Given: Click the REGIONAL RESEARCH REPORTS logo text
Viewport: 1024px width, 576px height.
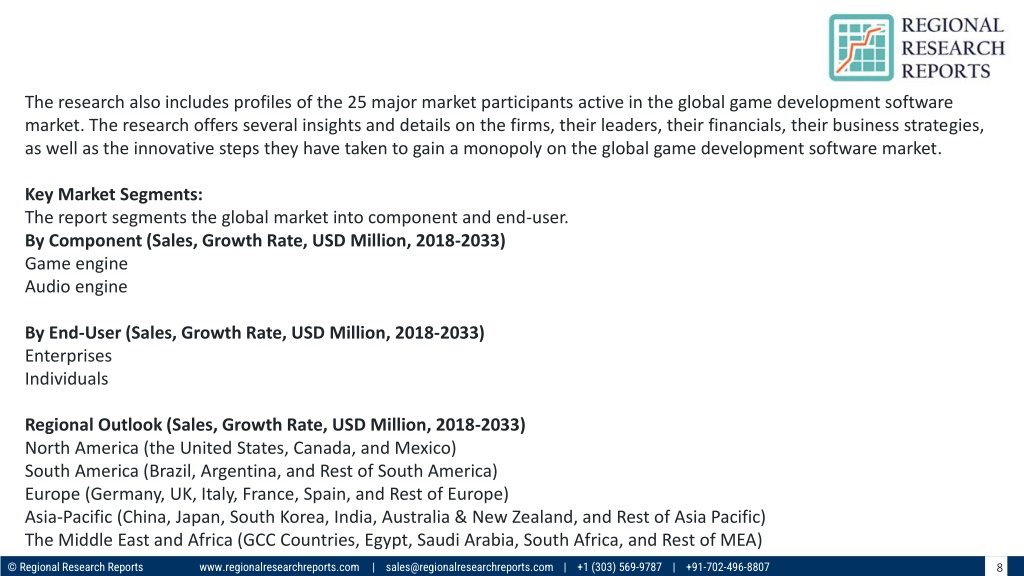Looking at the screenshot, I should (x=953, y=48).
